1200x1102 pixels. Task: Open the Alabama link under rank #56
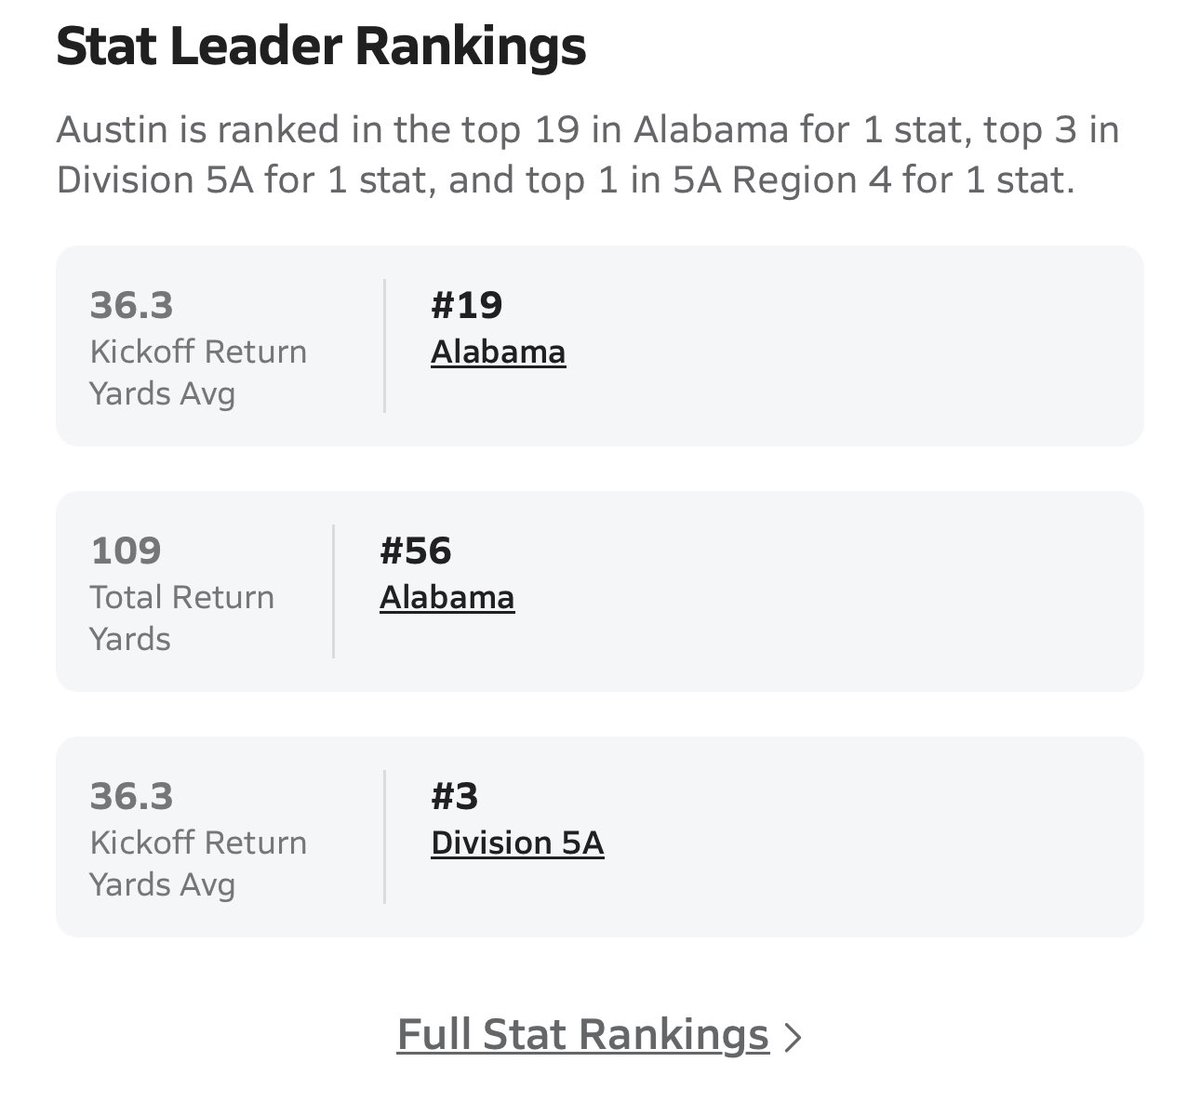447,598
